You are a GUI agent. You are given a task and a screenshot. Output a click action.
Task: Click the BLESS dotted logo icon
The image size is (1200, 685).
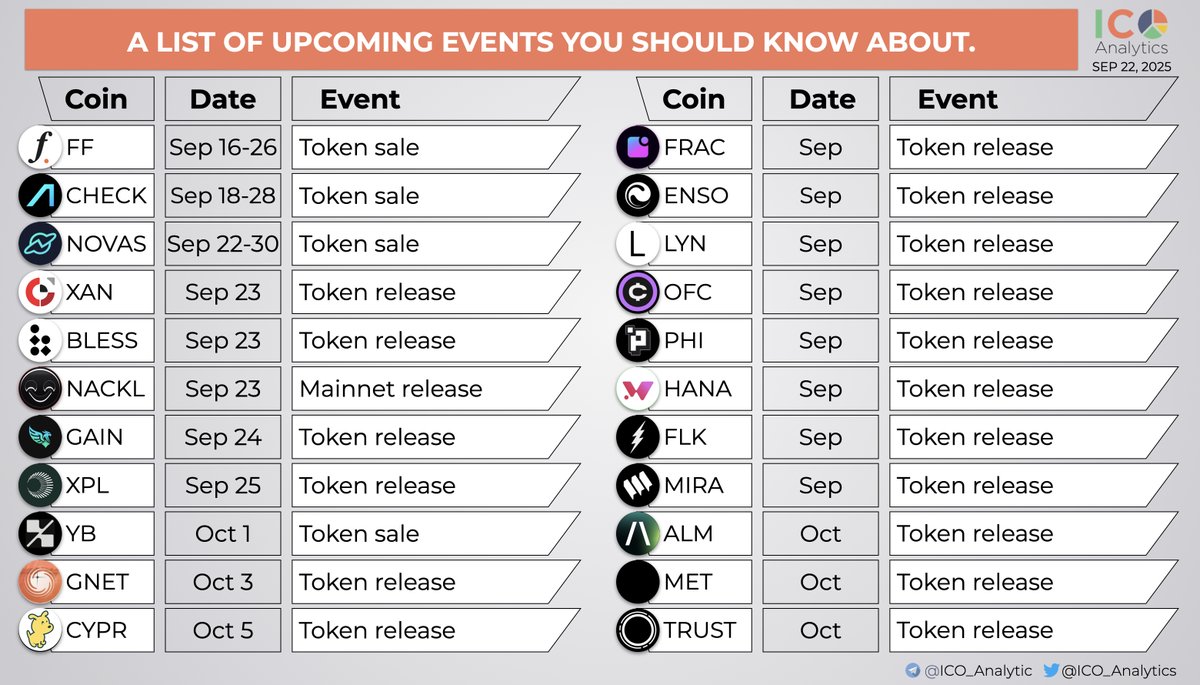click(41, 340)
